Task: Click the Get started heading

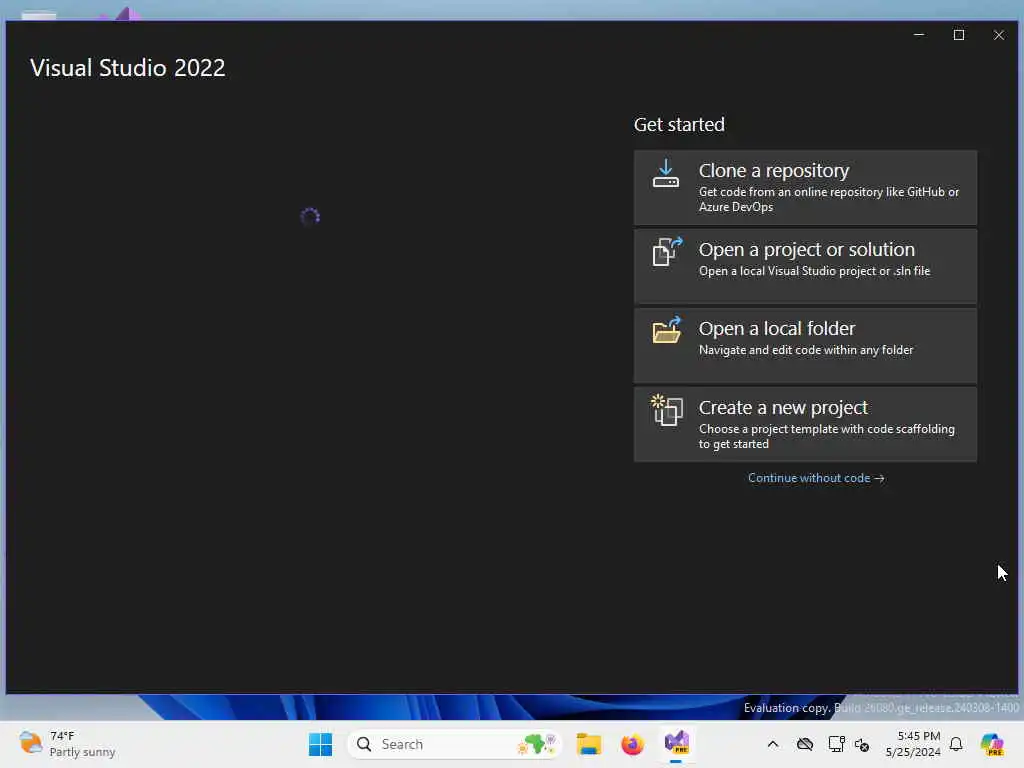Action: click(679, 124)
